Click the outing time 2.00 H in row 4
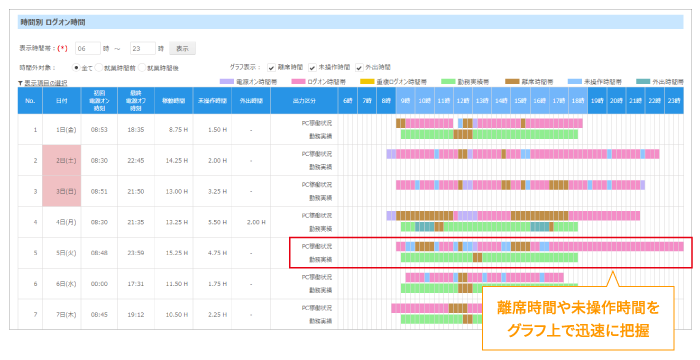The width and height of the screenshot is (700, 360). coord(256,222)
